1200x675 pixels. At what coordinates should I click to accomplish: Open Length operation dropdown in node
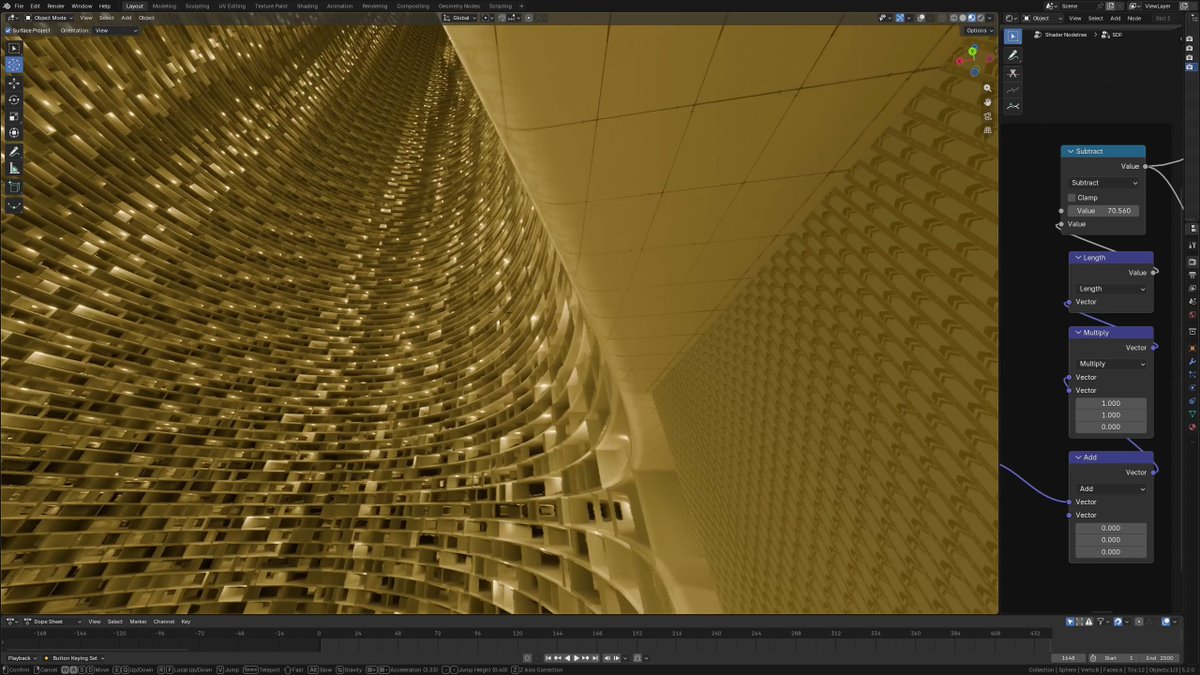1112,289
